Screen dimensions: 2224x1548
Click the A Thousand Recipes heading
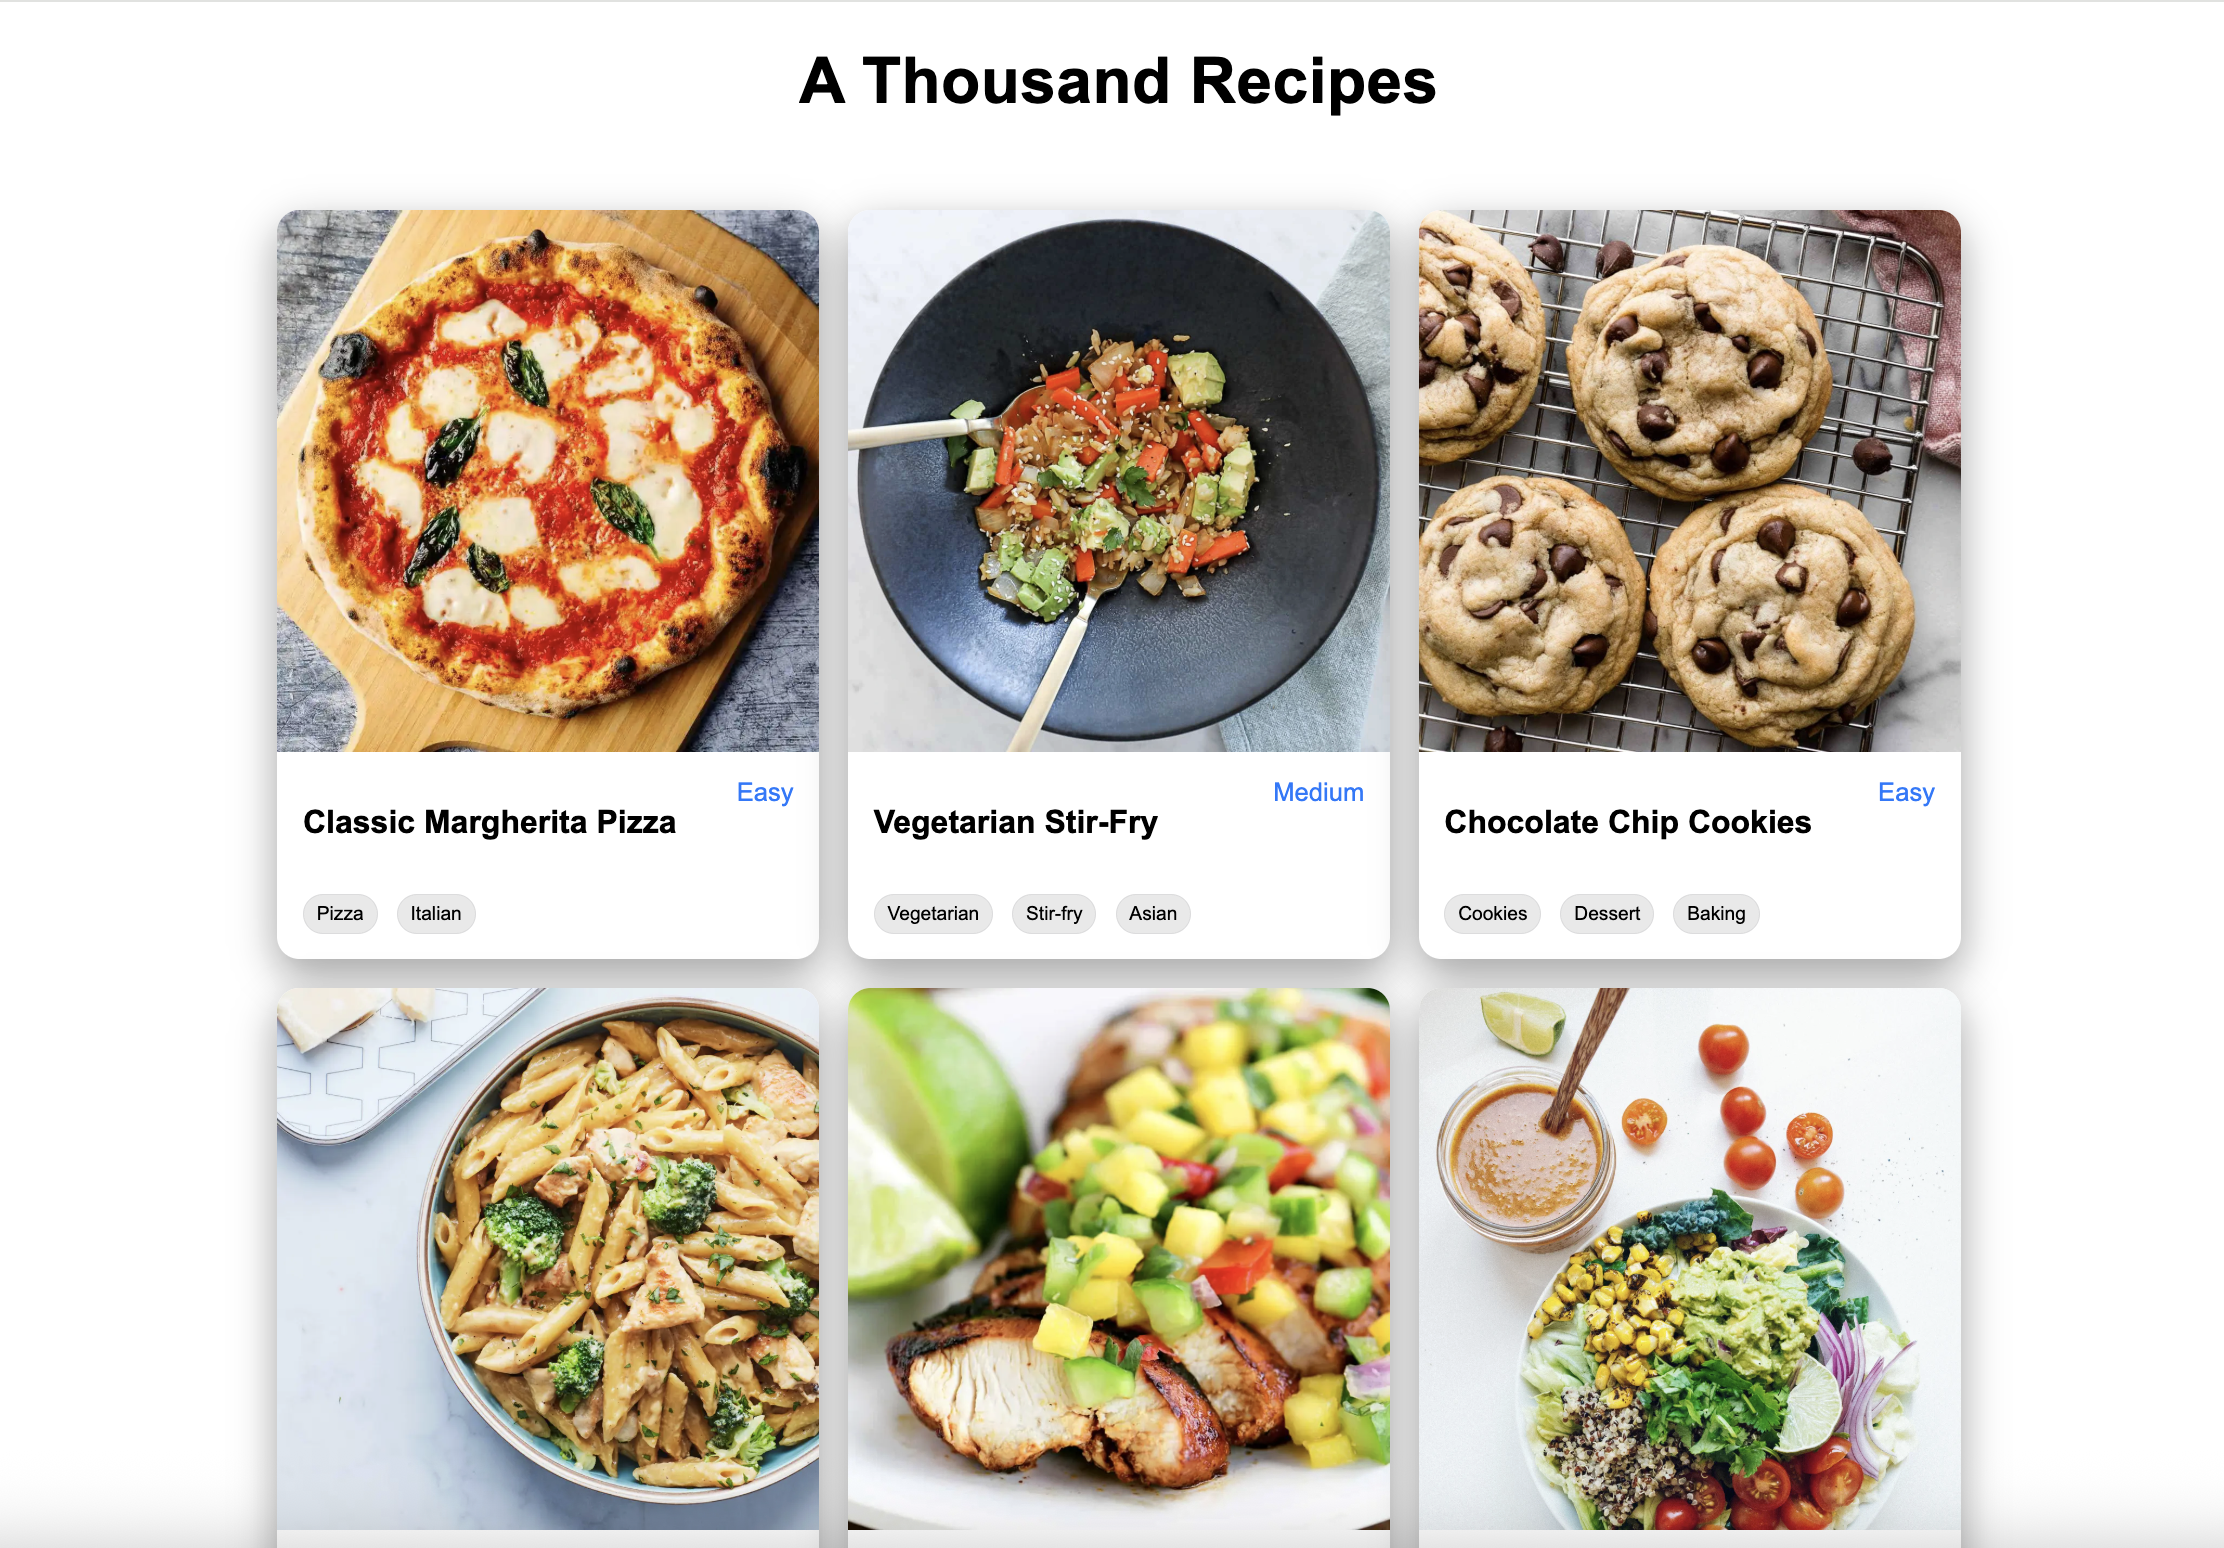(1118, 81)
